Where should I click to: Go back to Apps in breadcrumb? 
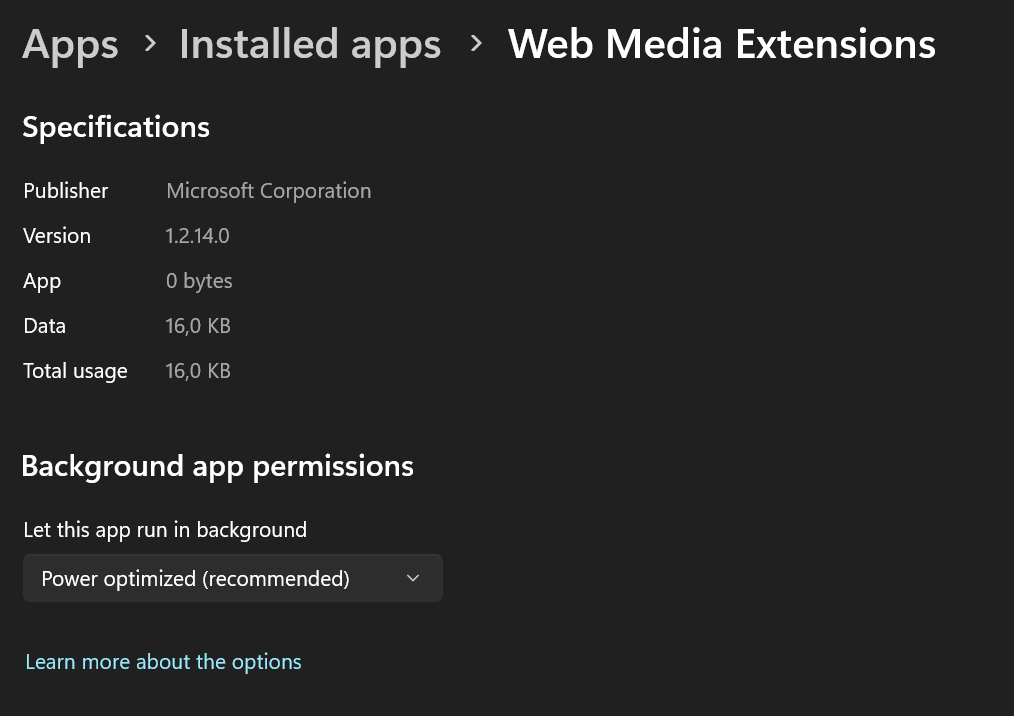point(70,44)
